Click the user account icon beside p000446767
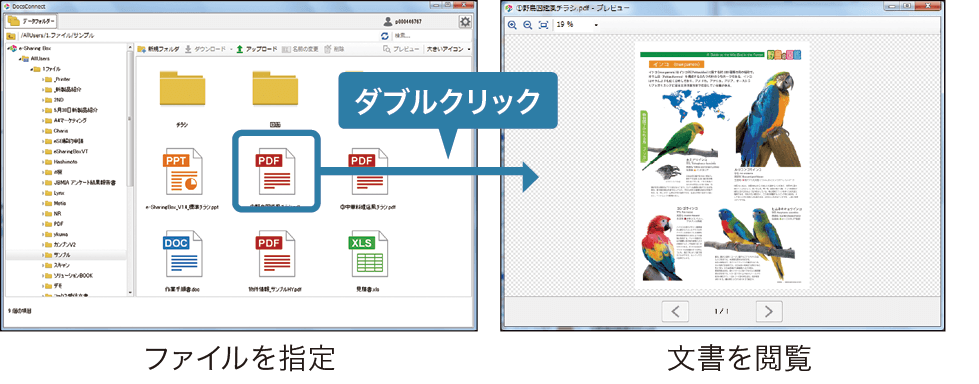 388,22
